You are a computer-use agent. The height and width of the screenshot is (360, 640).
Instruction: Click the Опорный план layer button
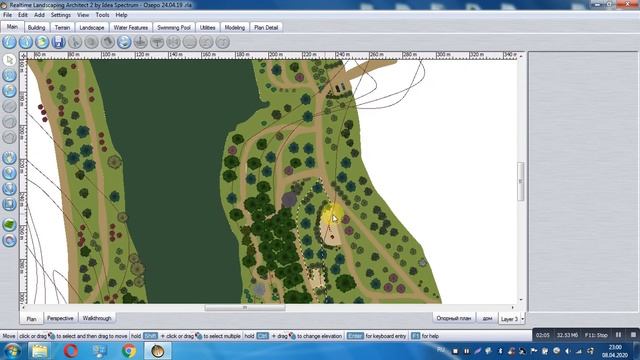tap(453, 318)
